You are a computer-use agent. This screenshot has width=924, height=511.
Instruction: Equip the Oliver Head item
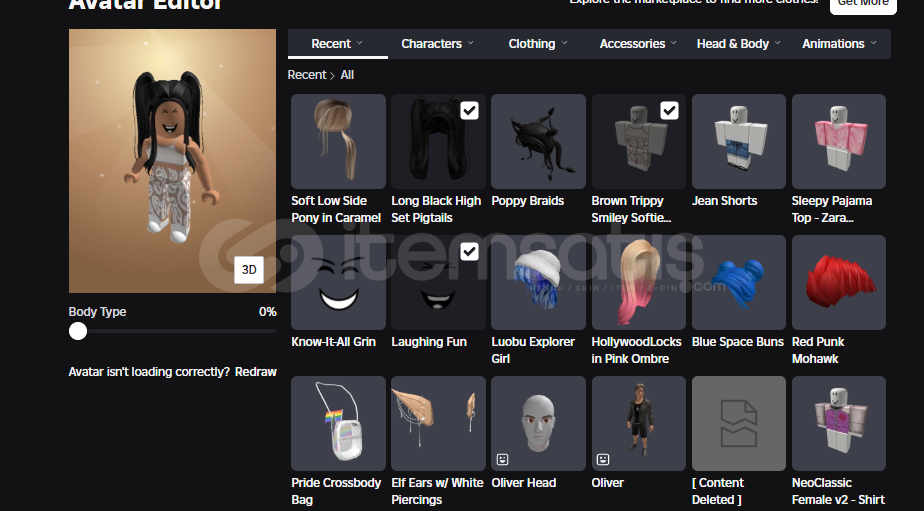tap(539, 423)
